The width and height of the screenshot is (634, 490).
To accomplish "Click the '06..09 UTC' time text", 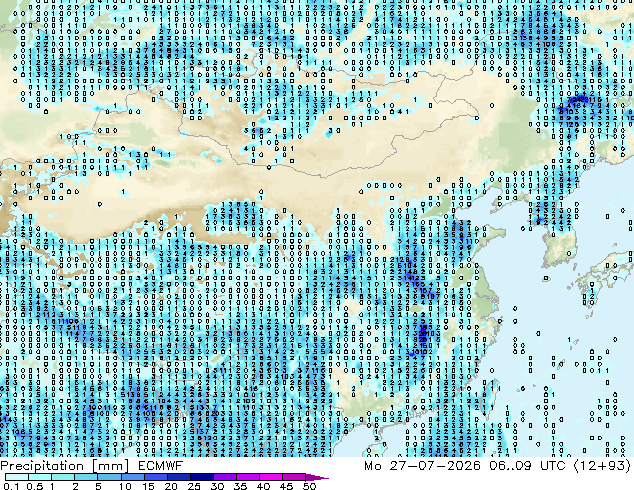I will tap(527, 466).
